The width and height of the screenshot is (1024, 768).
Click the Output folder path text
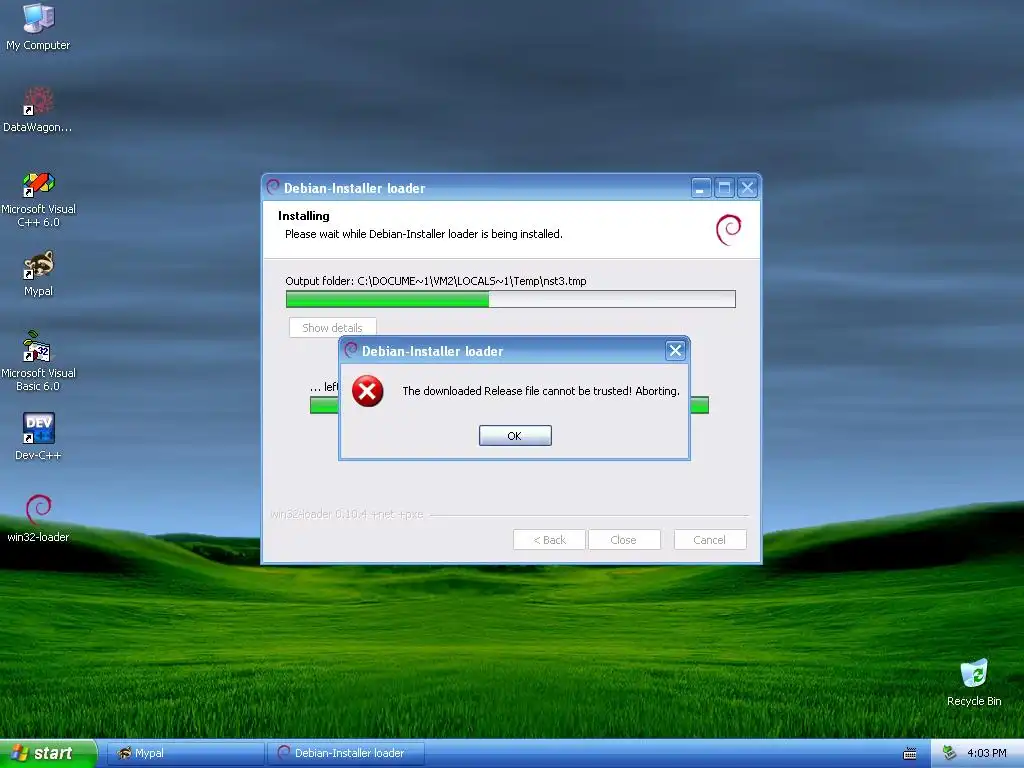436,281
